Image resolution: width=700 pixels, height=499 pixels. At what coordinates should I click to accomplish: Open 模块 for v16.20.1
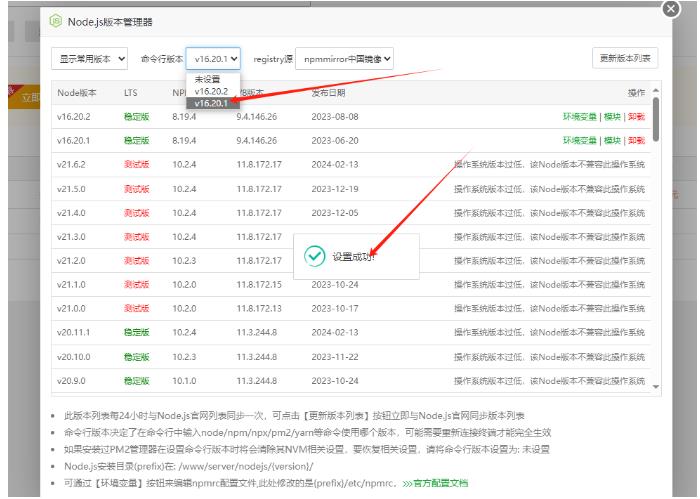point(612,141)
